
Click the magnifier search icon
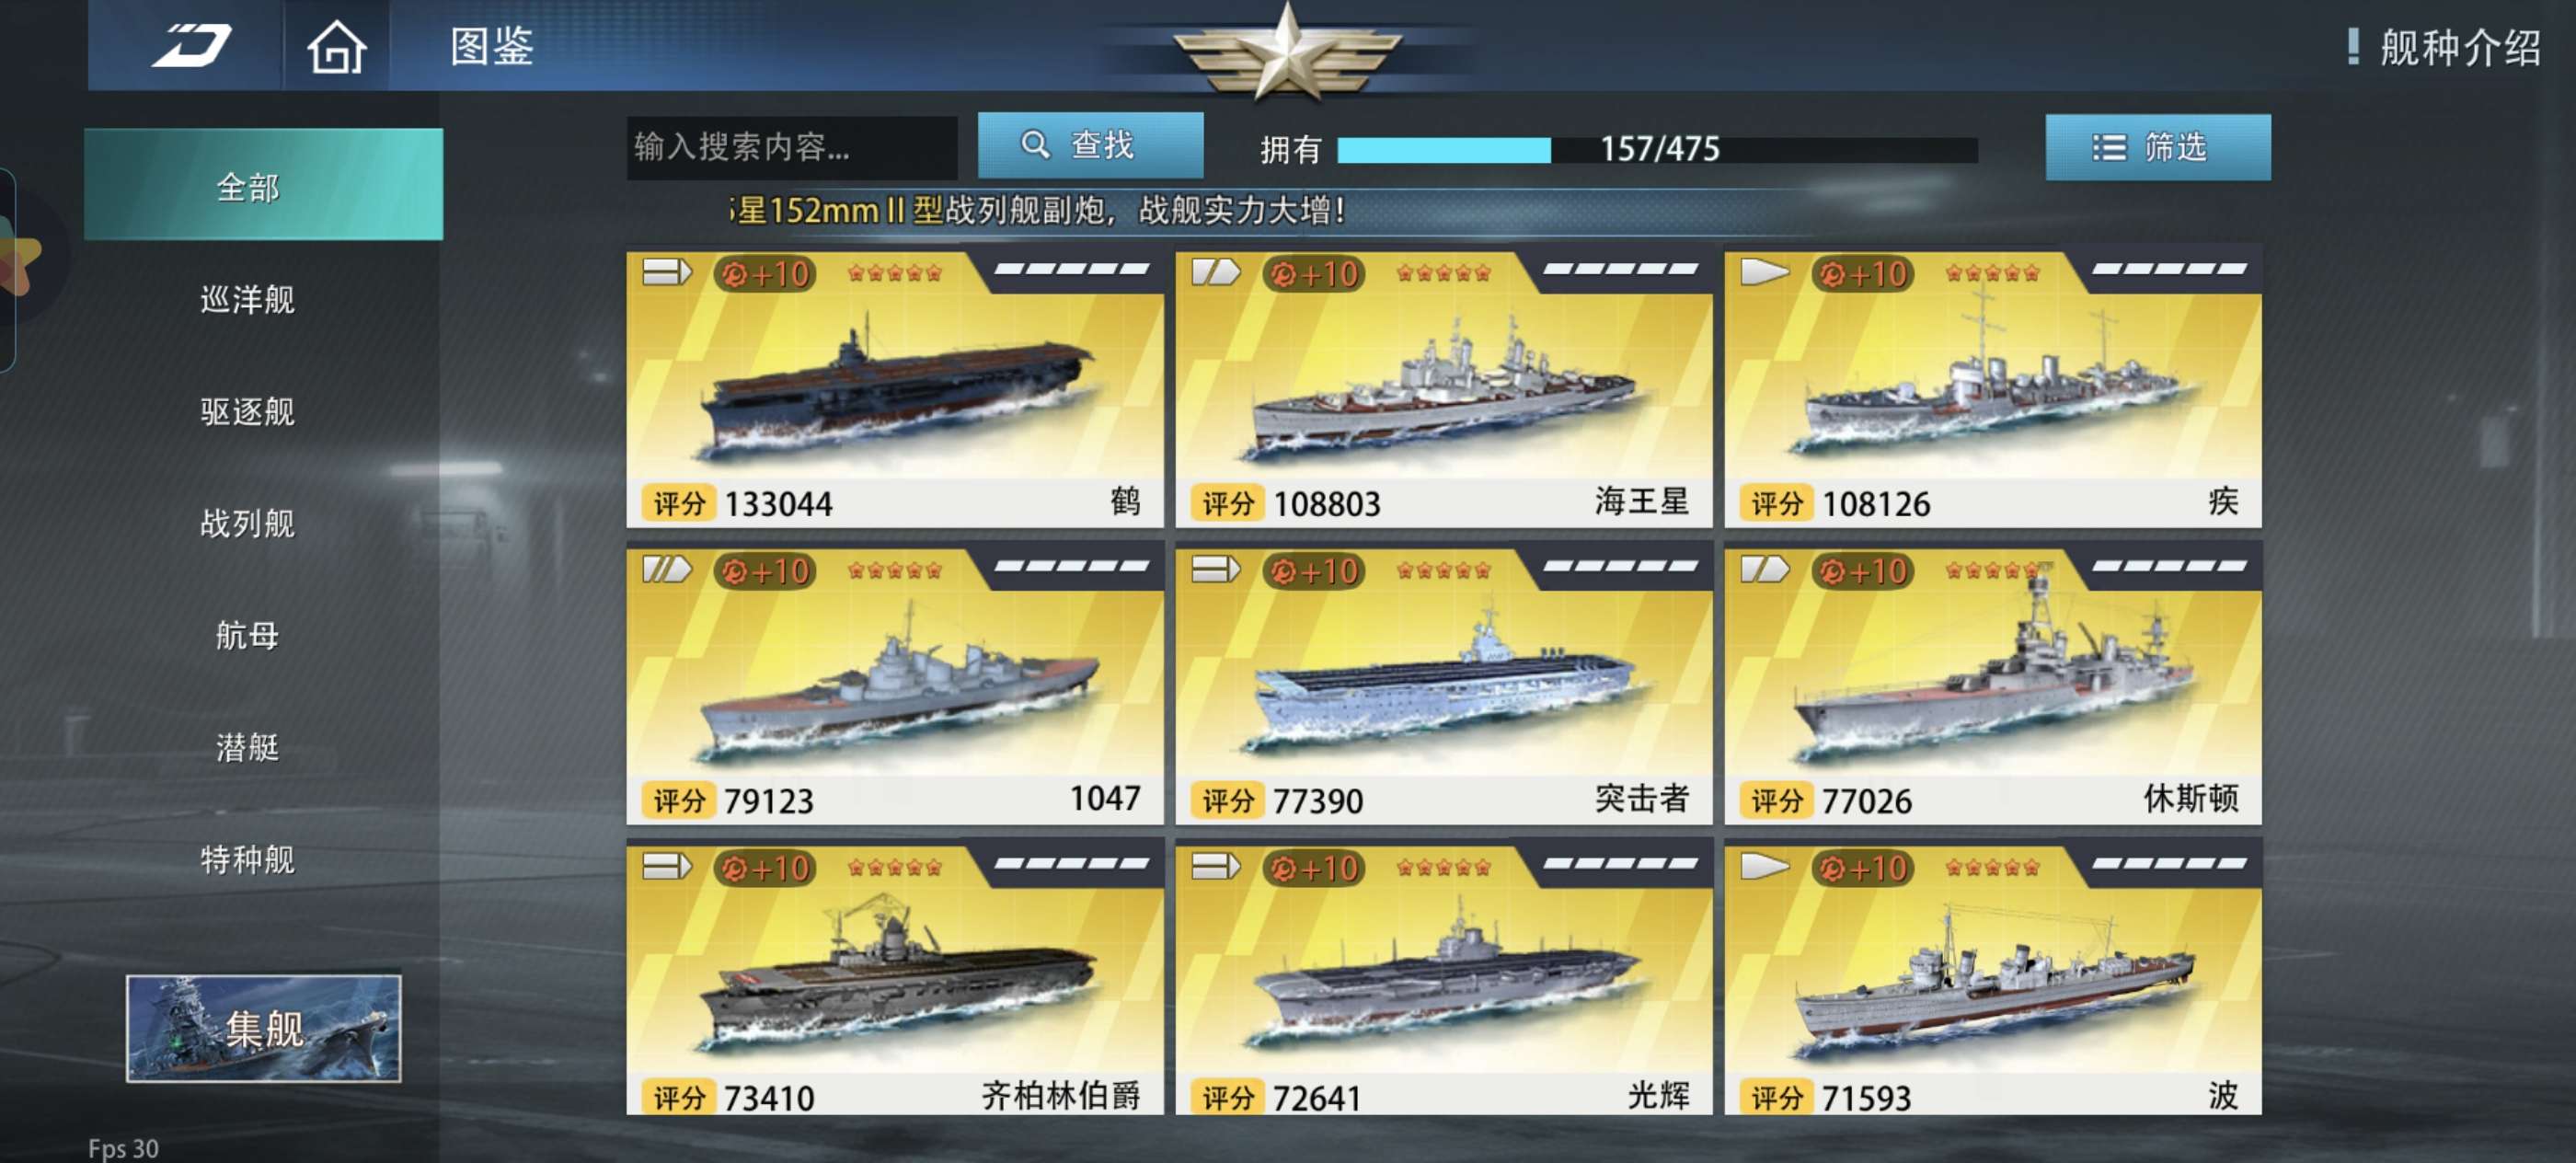coord(1035,145)
